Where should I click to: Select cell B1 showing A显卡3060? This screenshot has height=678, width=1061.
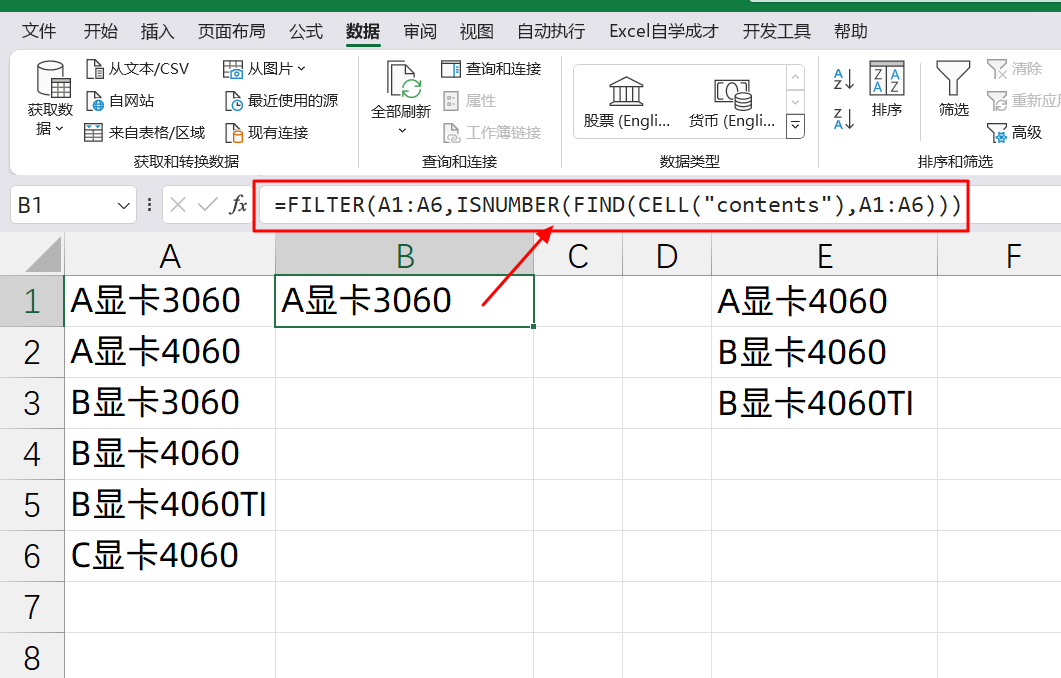pos(405,301)
